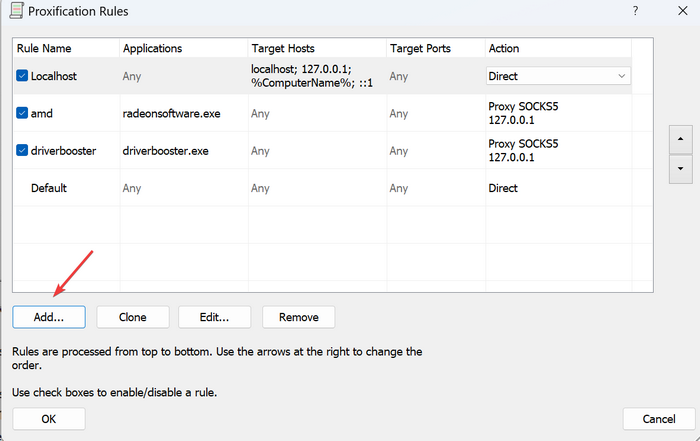Viewport: 700px width, 441px height.
Task: Confirm changes with OK
Action: [49, 419]
